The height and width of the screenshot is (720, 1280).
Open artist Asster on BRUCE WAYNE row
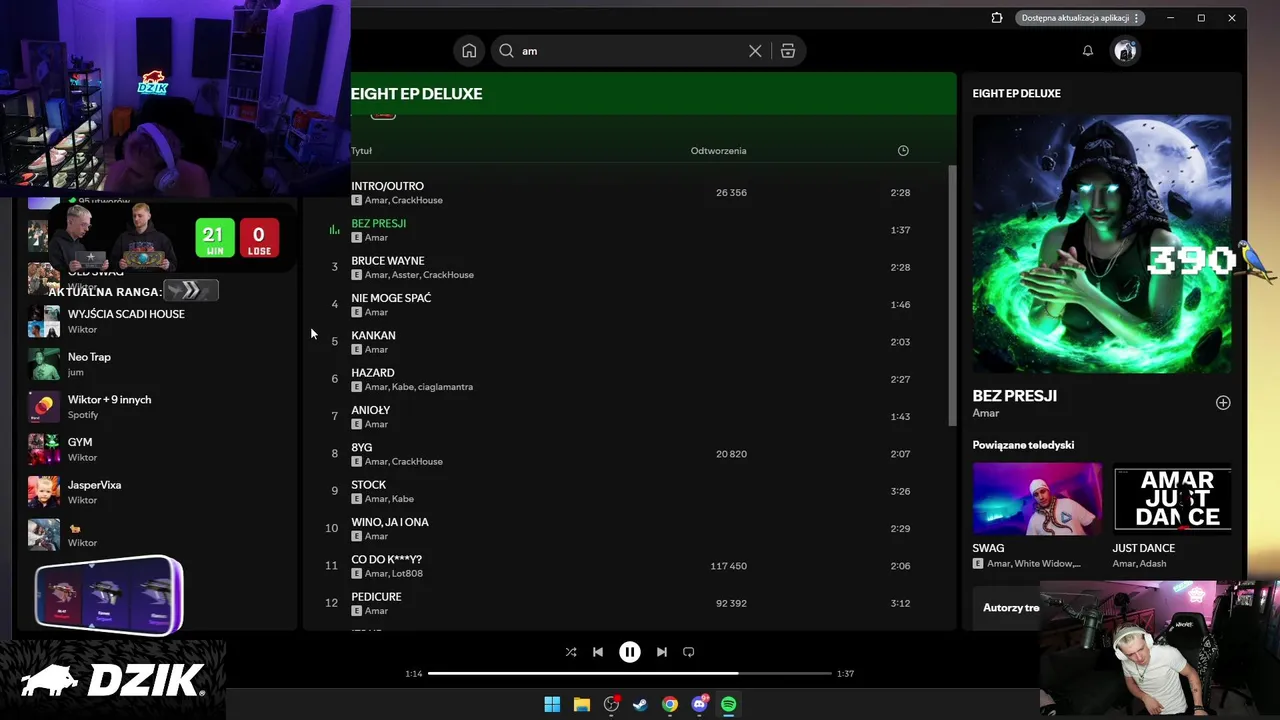405,275
